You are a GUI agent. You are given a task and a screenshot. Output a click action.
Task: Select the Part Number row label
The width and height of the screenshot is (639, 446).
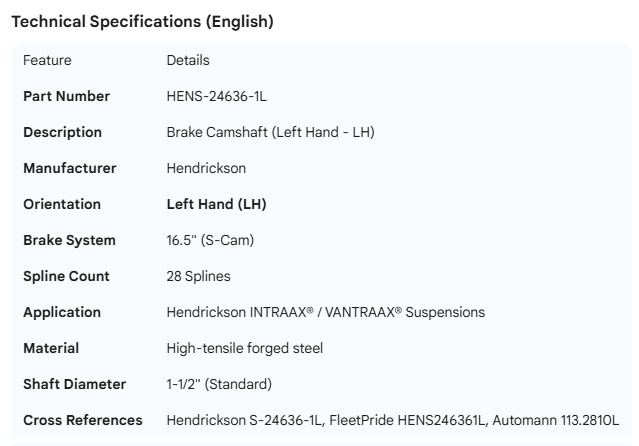66,96
